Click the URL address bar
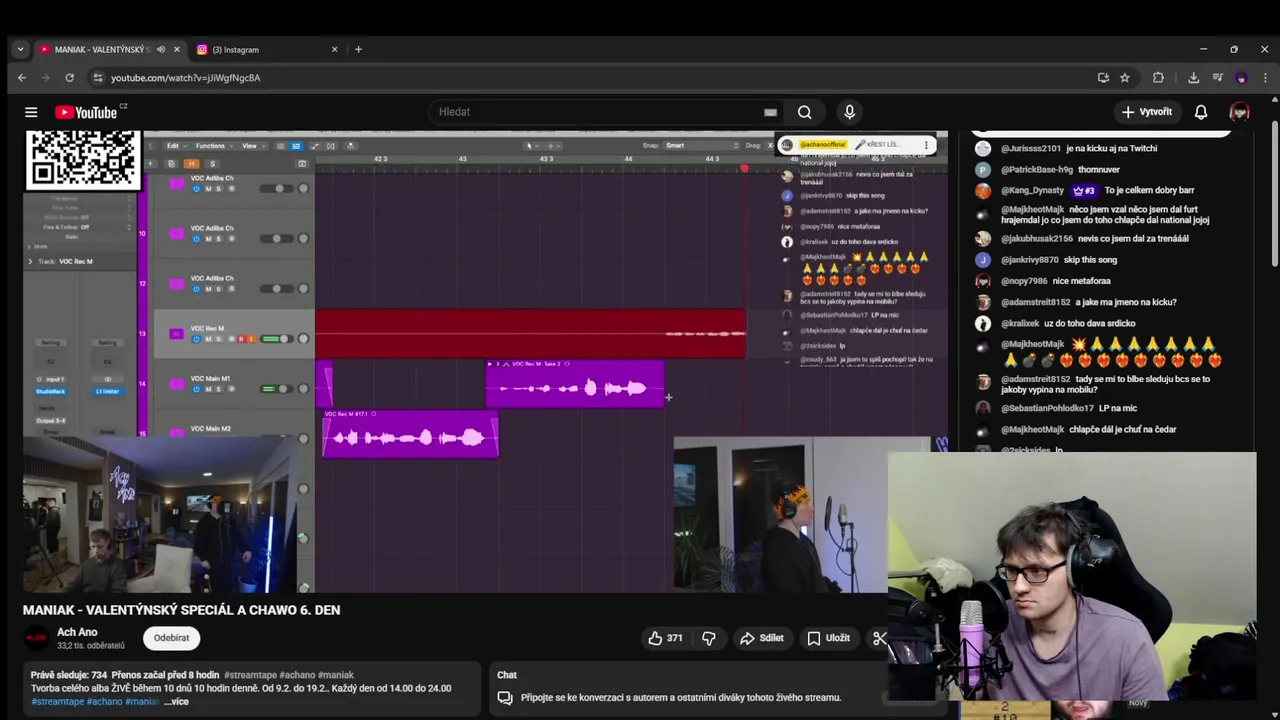The image size is (1280, 720). (600, 78)
